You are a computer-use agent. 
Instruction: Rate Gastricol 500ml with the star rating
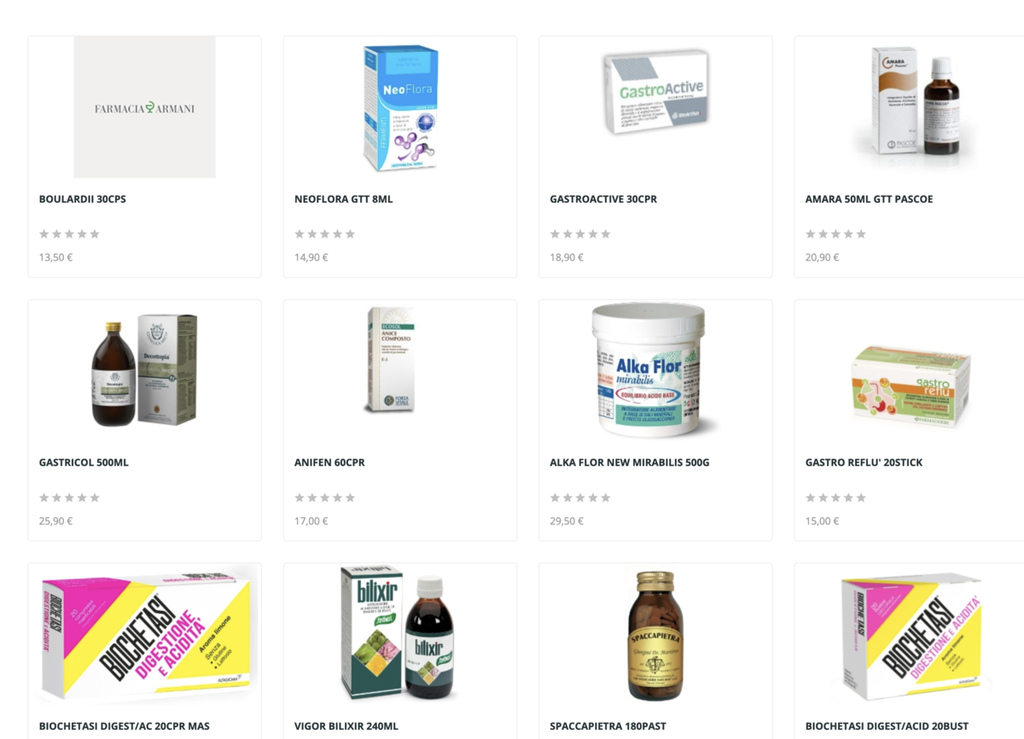point(69,497)
